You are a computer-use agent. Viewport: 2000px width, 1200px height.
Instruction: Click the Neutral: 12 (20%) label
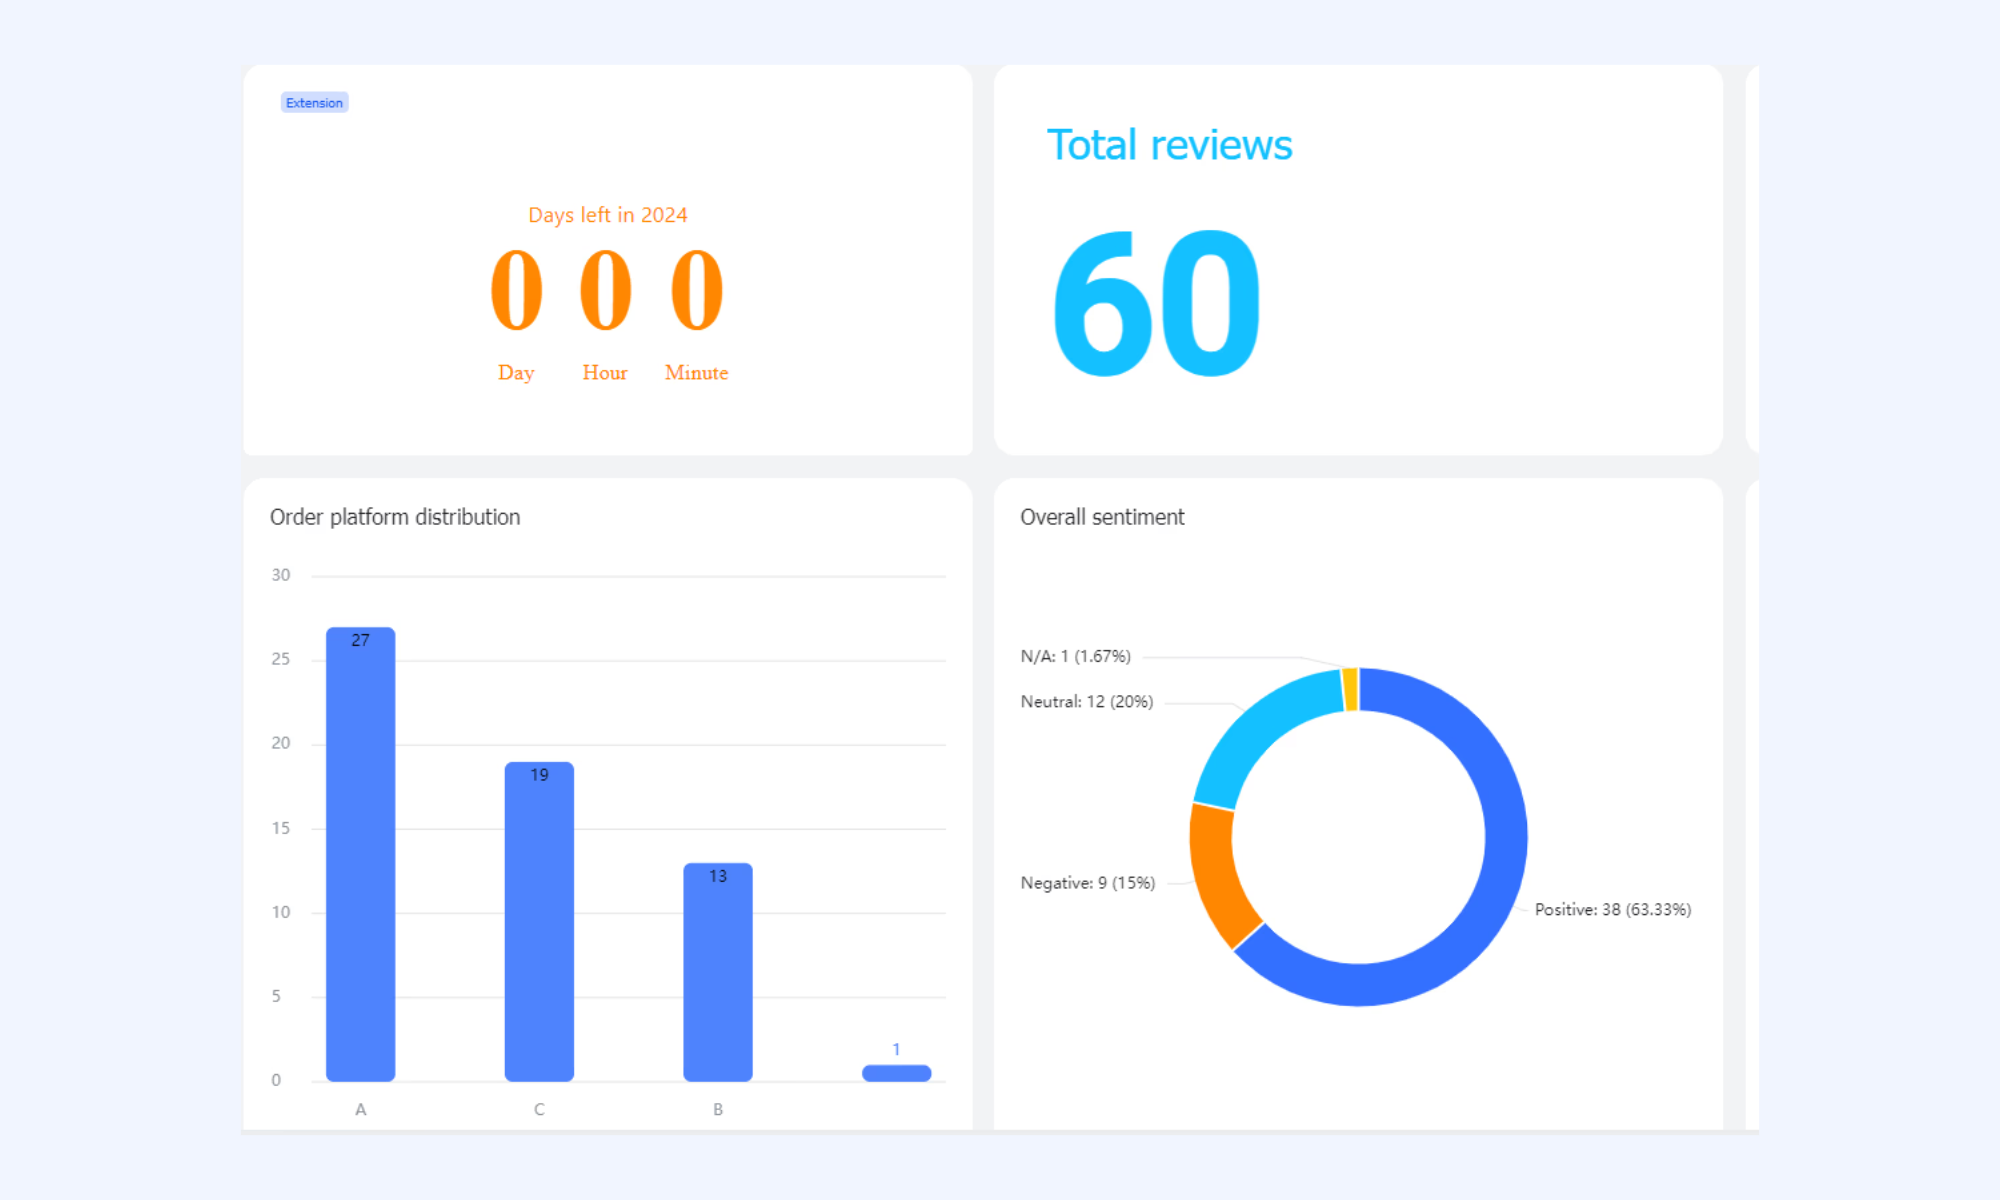click(x=1087, y=702)
